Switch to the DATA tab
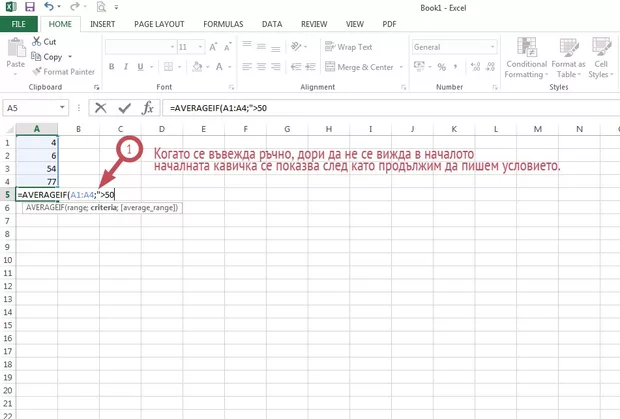The width and height of the screenshot is (620, 419). (x=272, y=24)
